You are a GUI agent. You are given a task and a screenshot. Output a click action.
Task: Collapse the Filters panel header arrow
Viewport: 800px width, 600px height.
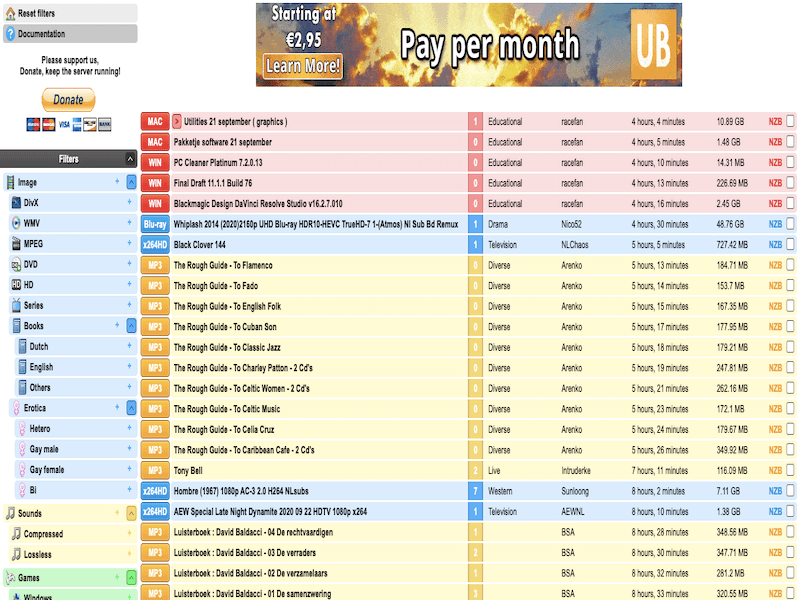(x=130, y=159)
